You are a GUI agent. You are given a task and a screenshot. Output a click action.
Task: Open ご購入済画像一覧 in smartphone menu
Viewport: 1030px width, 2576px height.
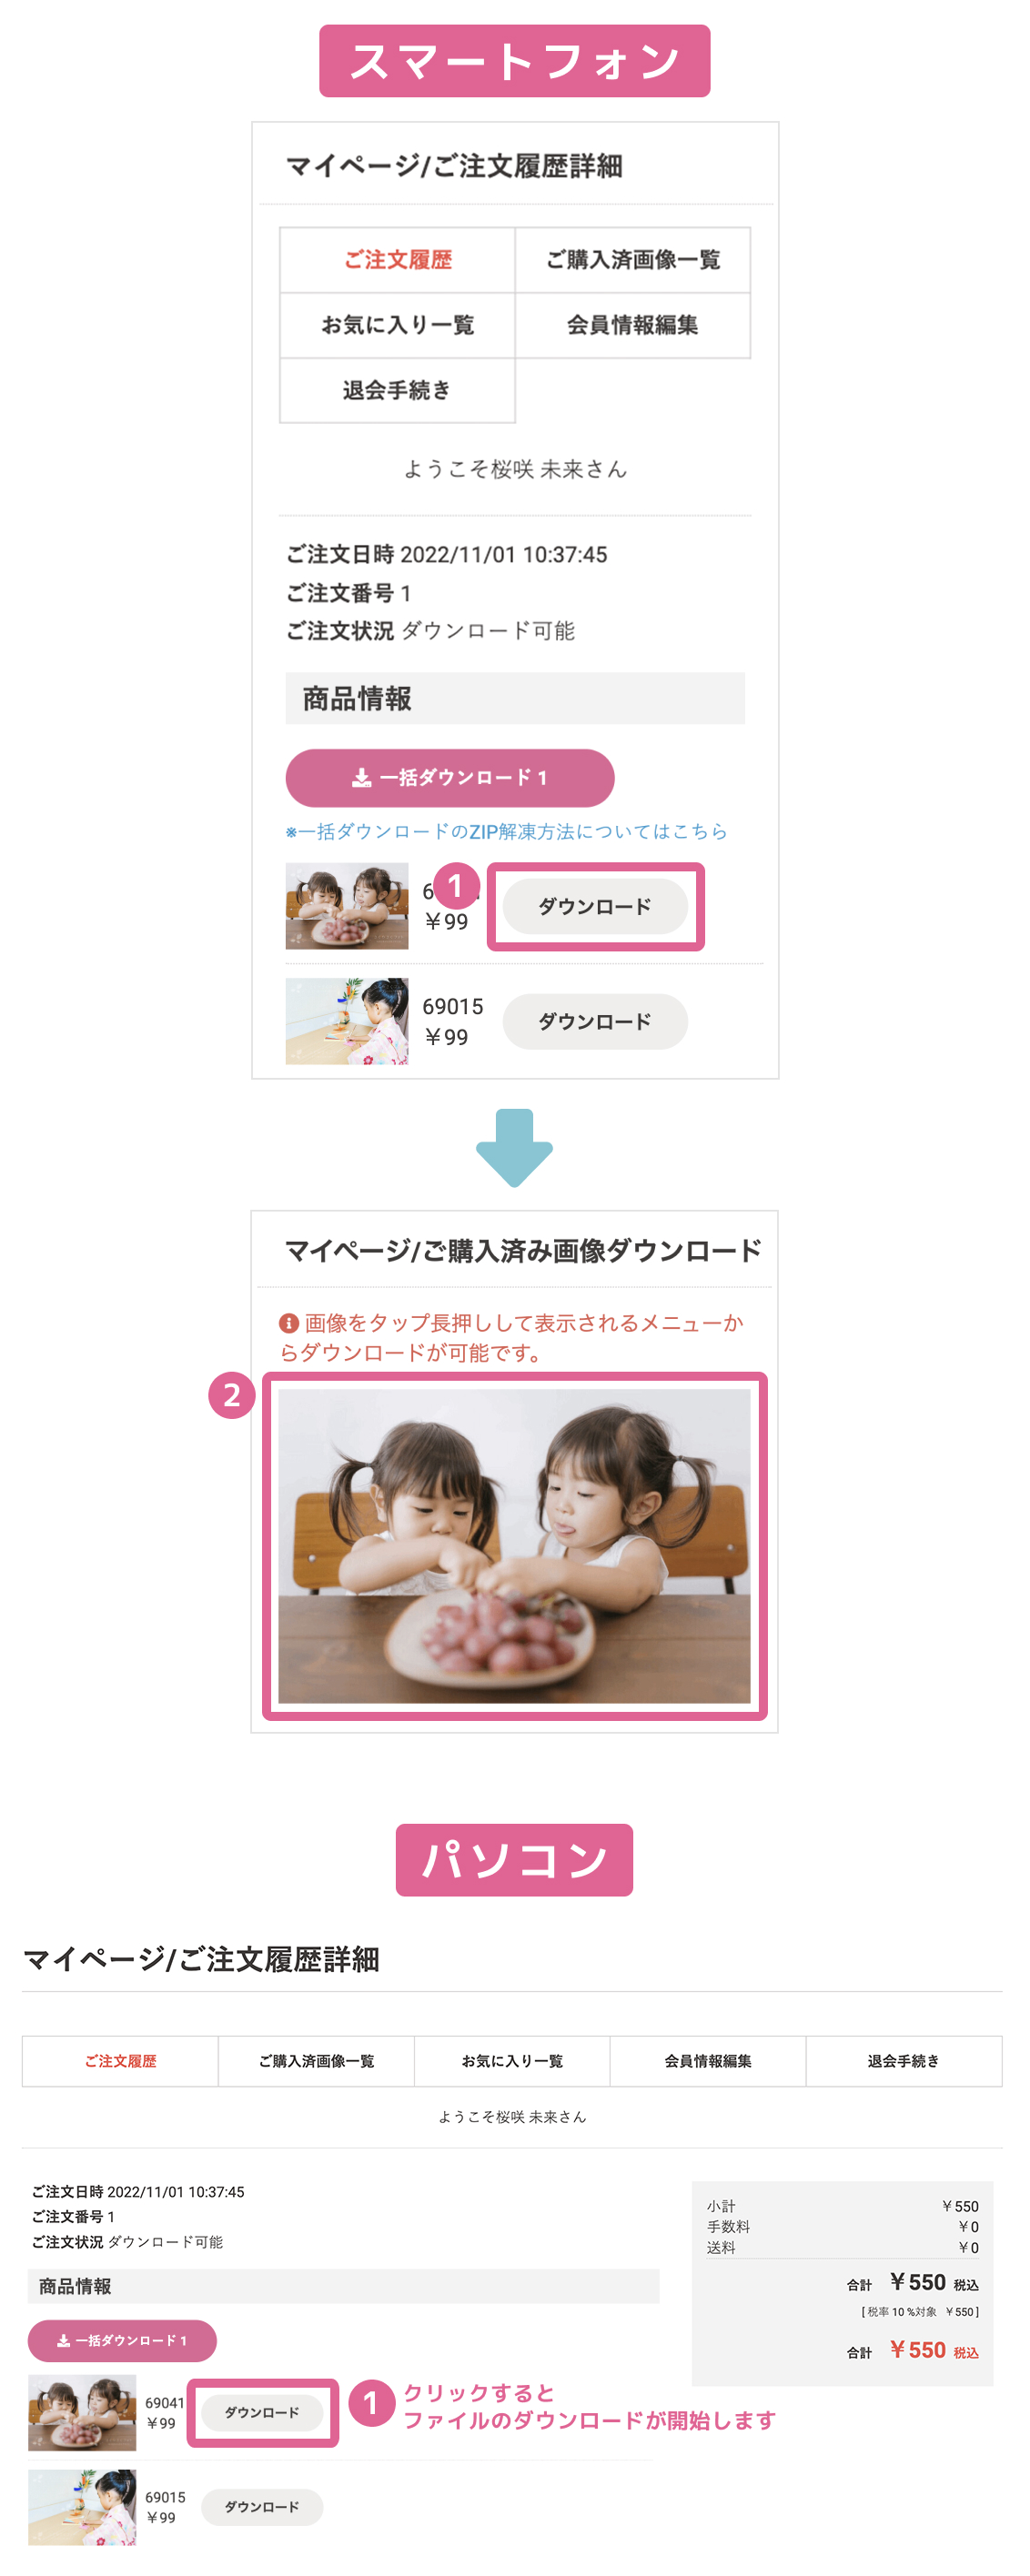[x=633, y=260]
